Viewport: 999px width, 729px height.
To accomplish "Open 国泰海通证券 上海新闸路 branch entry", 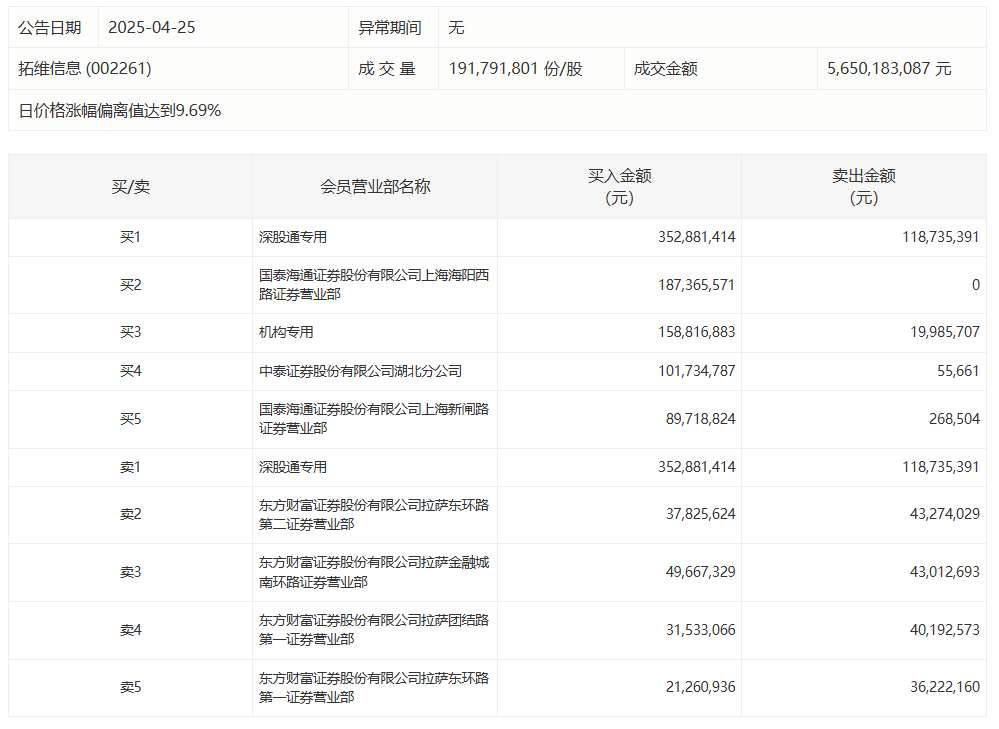I will coord(373,419).
